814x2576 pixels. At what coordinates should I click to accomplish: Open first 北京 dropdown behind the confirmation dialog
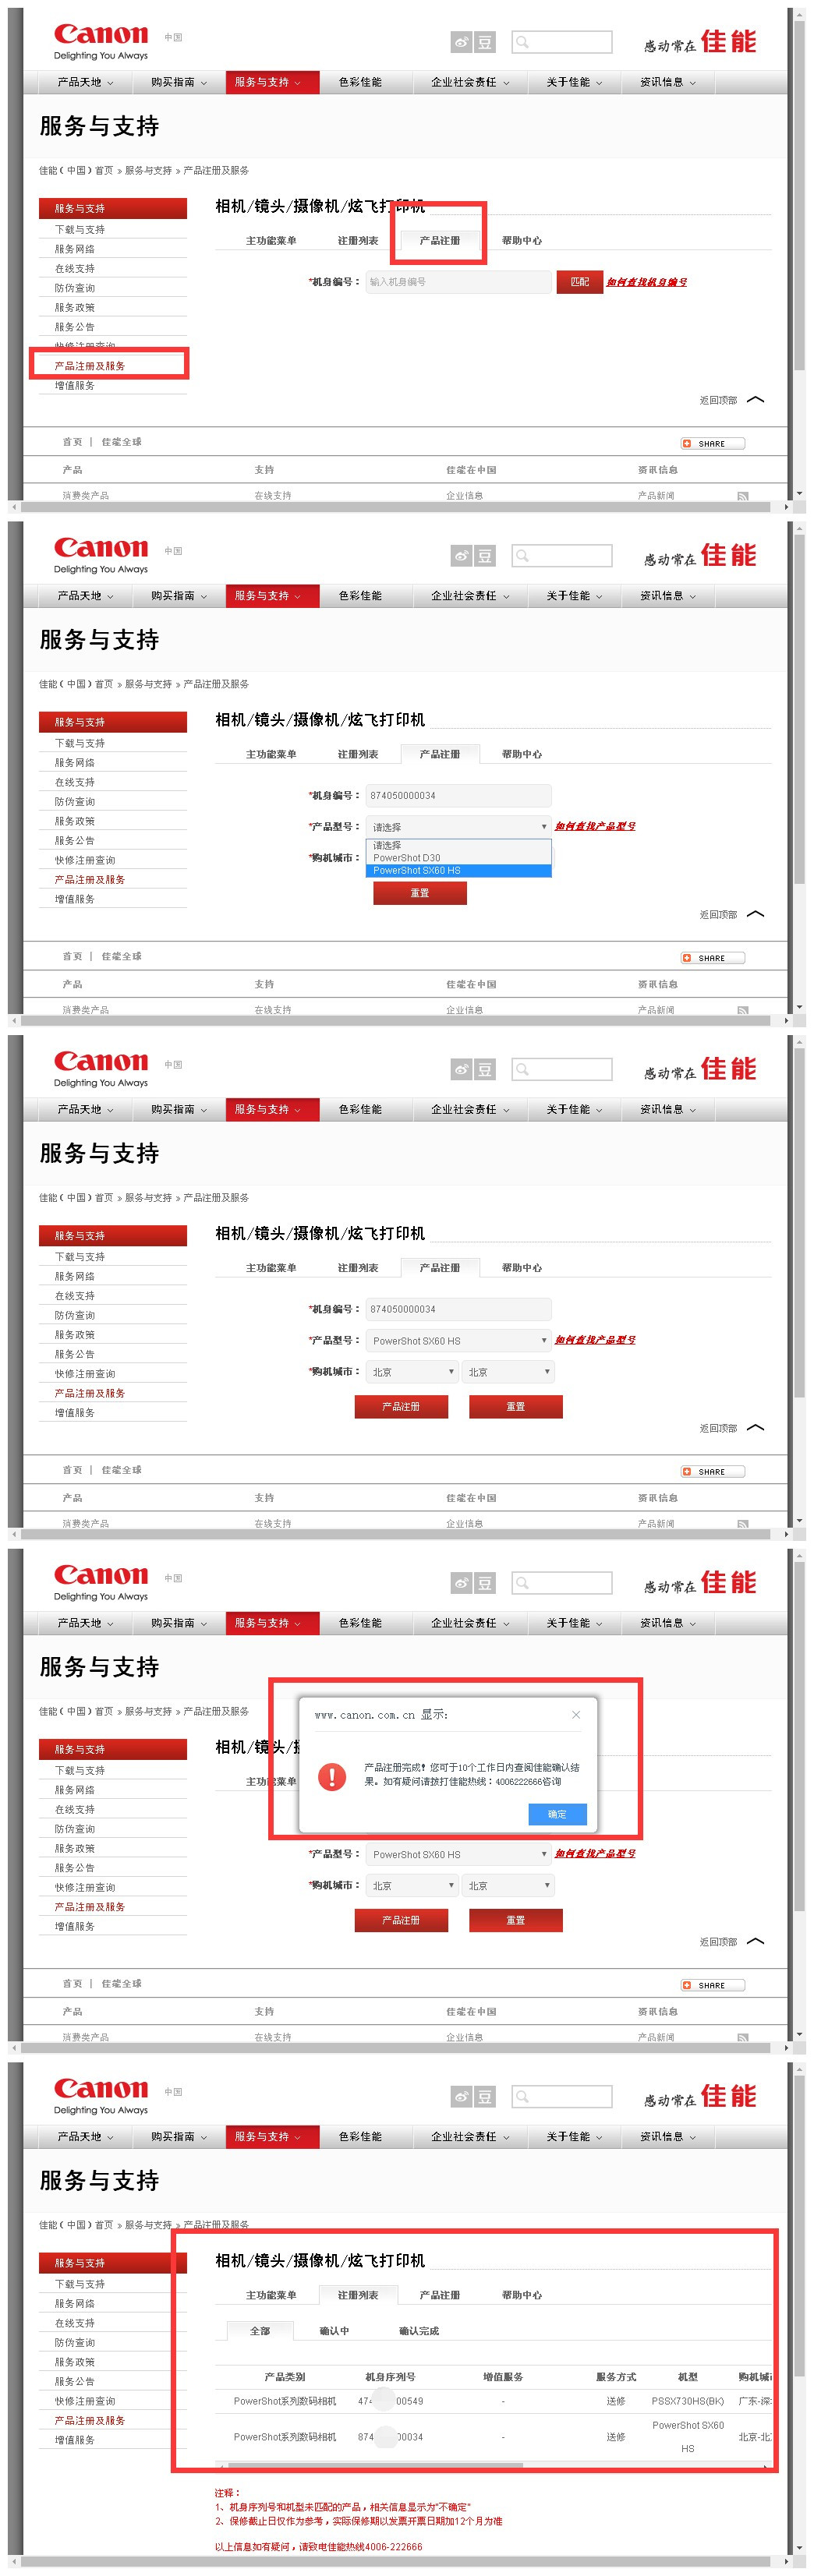coord(412,1886)
